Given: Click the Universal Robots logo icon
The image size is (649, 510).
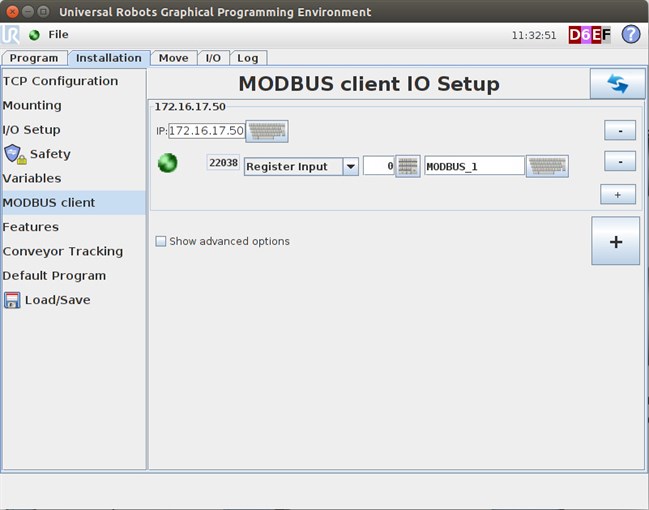Looking at the screenshot, I should [x=10, y=35].
